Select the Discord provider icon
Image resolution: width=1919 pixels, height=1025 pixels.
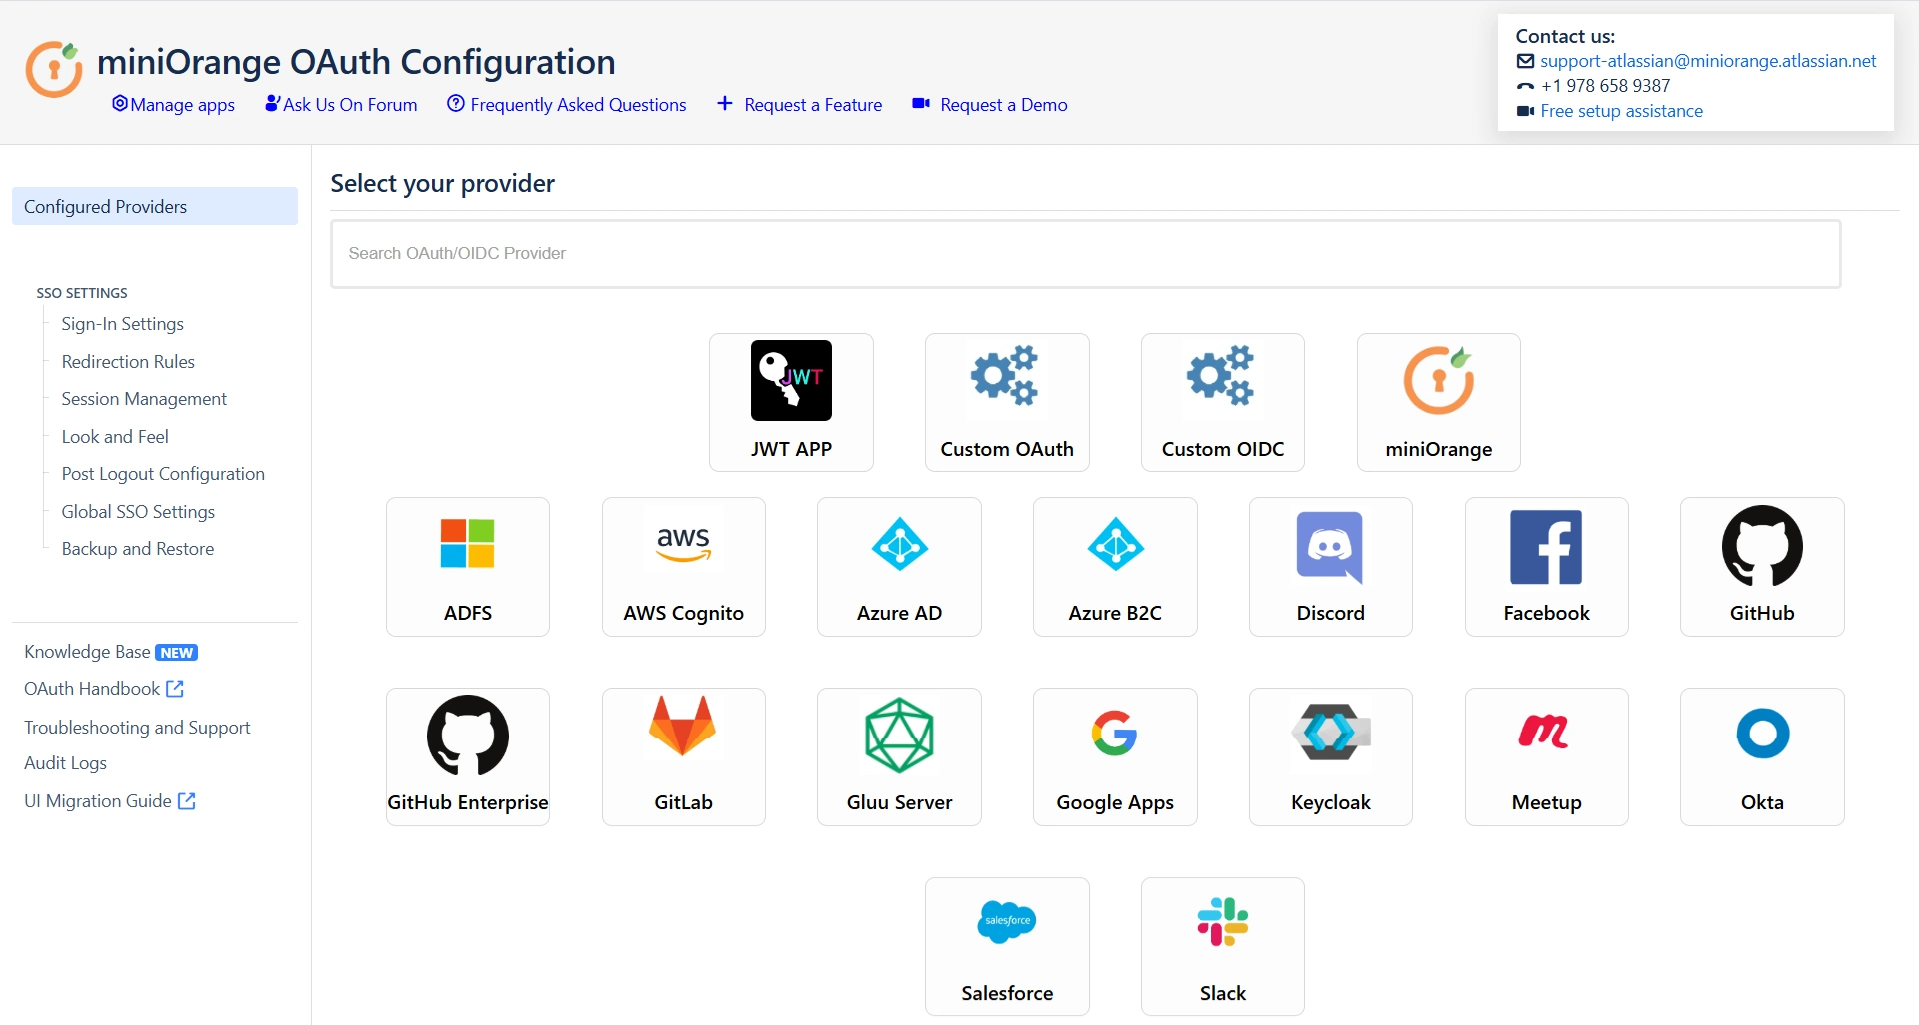click(1330, 547)
